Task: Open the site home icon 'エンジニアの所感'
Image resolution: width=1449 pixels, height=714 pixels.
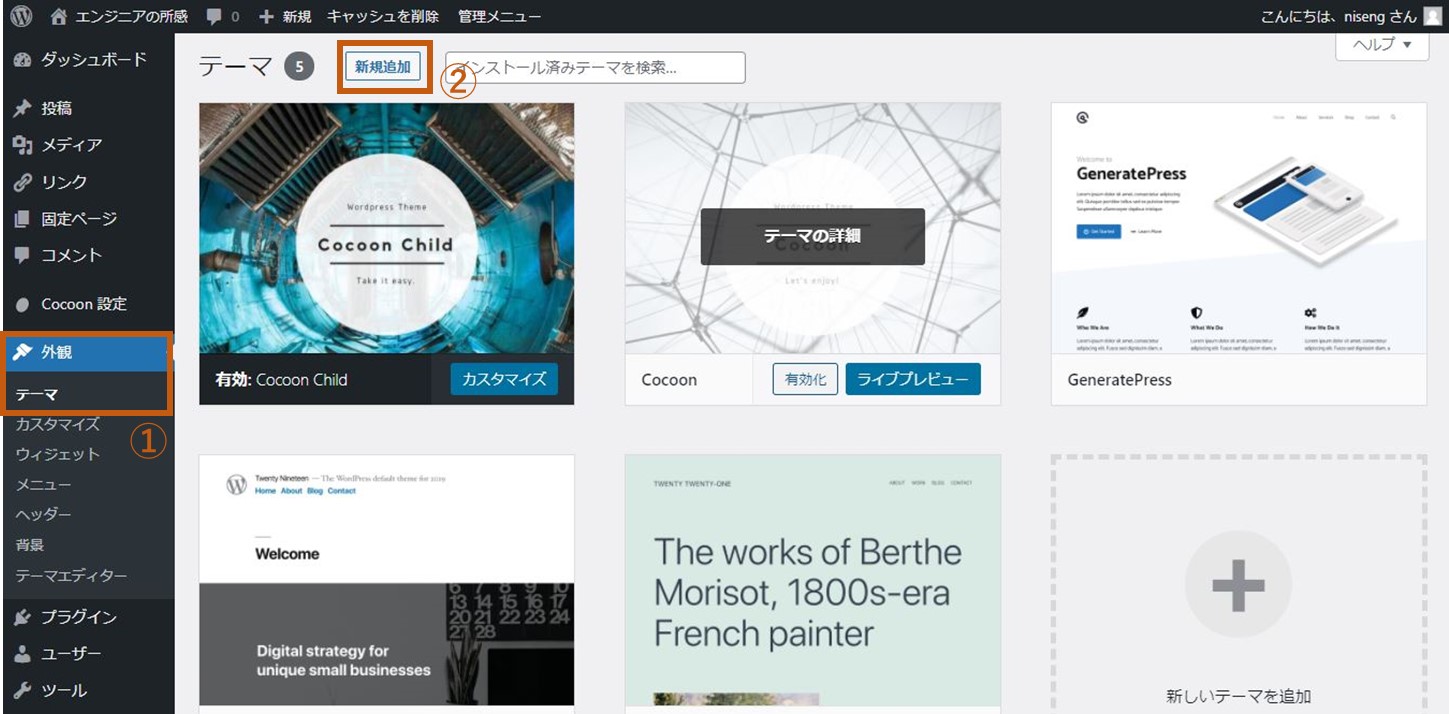Action: [119, 16]
